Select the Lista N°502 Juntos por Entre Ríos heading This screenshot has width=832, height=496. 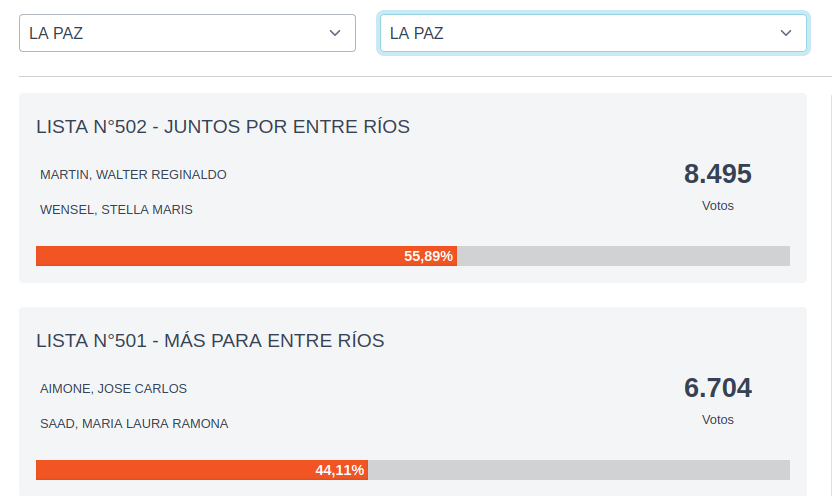tap(223, 127)
